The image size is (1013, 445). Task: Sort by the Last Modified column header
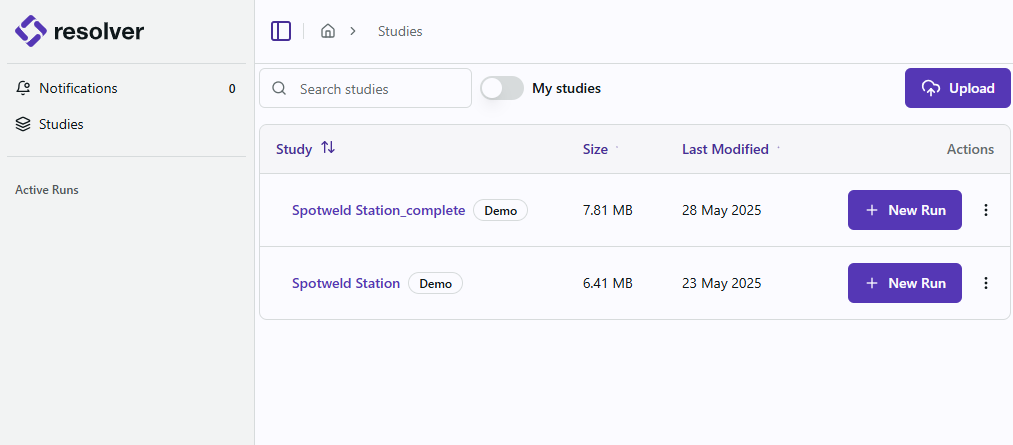(x=726, y=149)
